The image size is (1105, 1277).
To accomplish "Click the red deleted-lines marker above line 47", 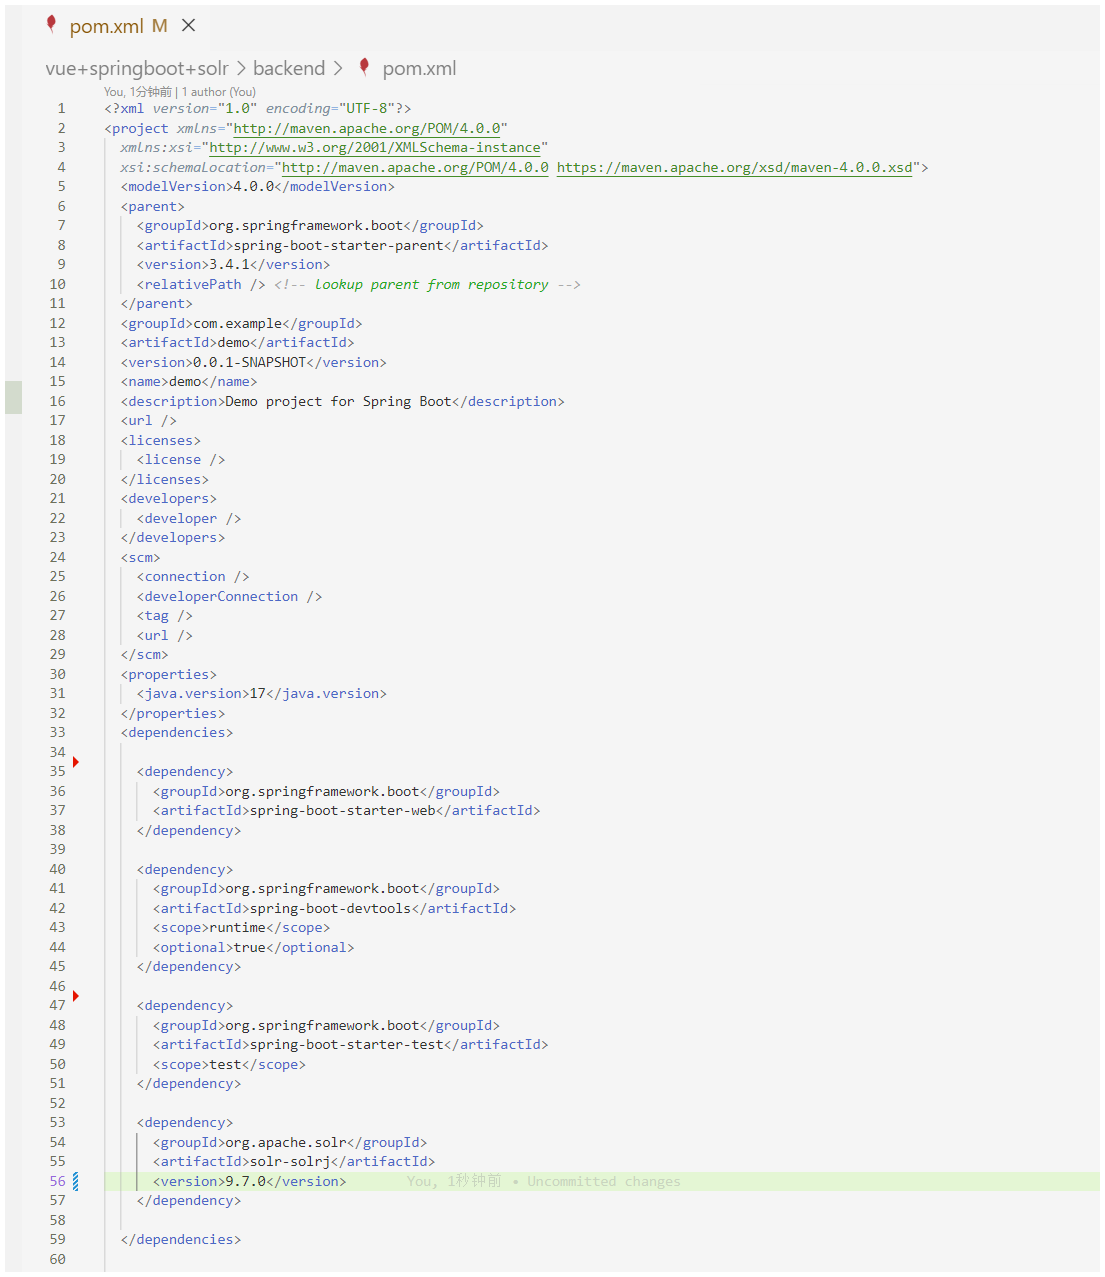I will point(76,996).
